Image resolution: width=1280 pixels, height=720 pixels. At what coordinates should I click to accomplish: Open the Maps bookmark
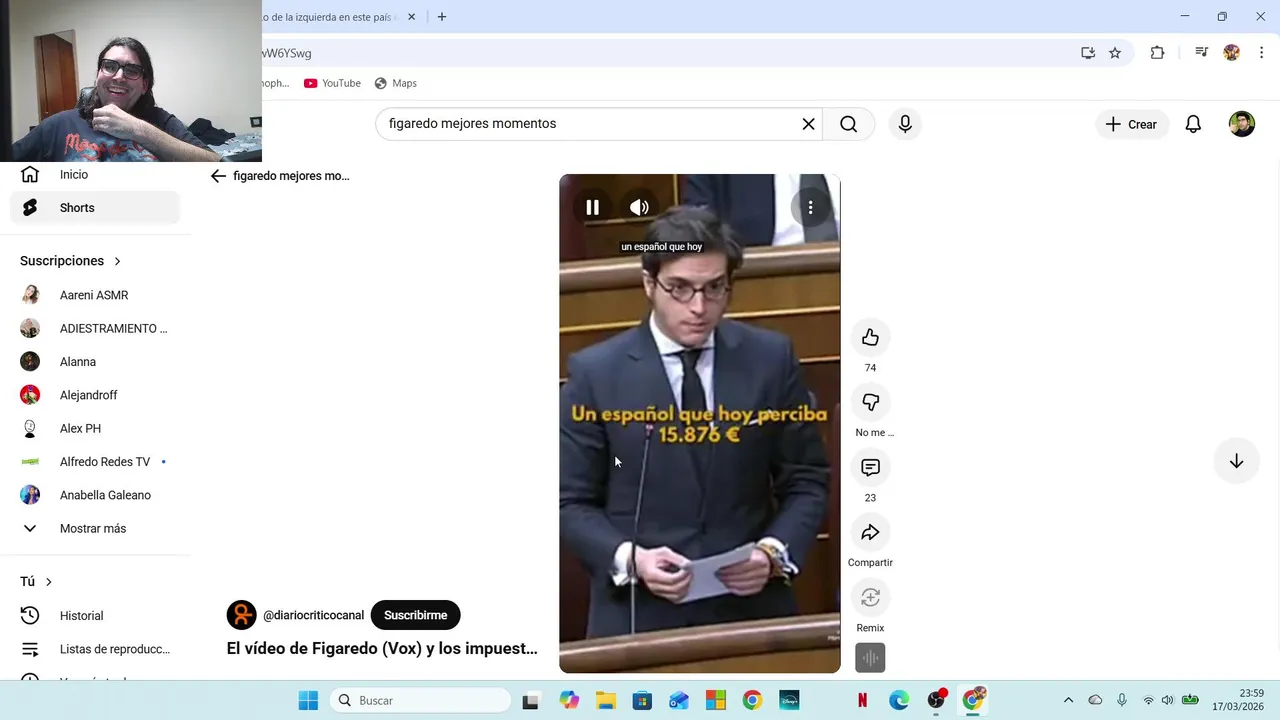(x=395, y=83)
